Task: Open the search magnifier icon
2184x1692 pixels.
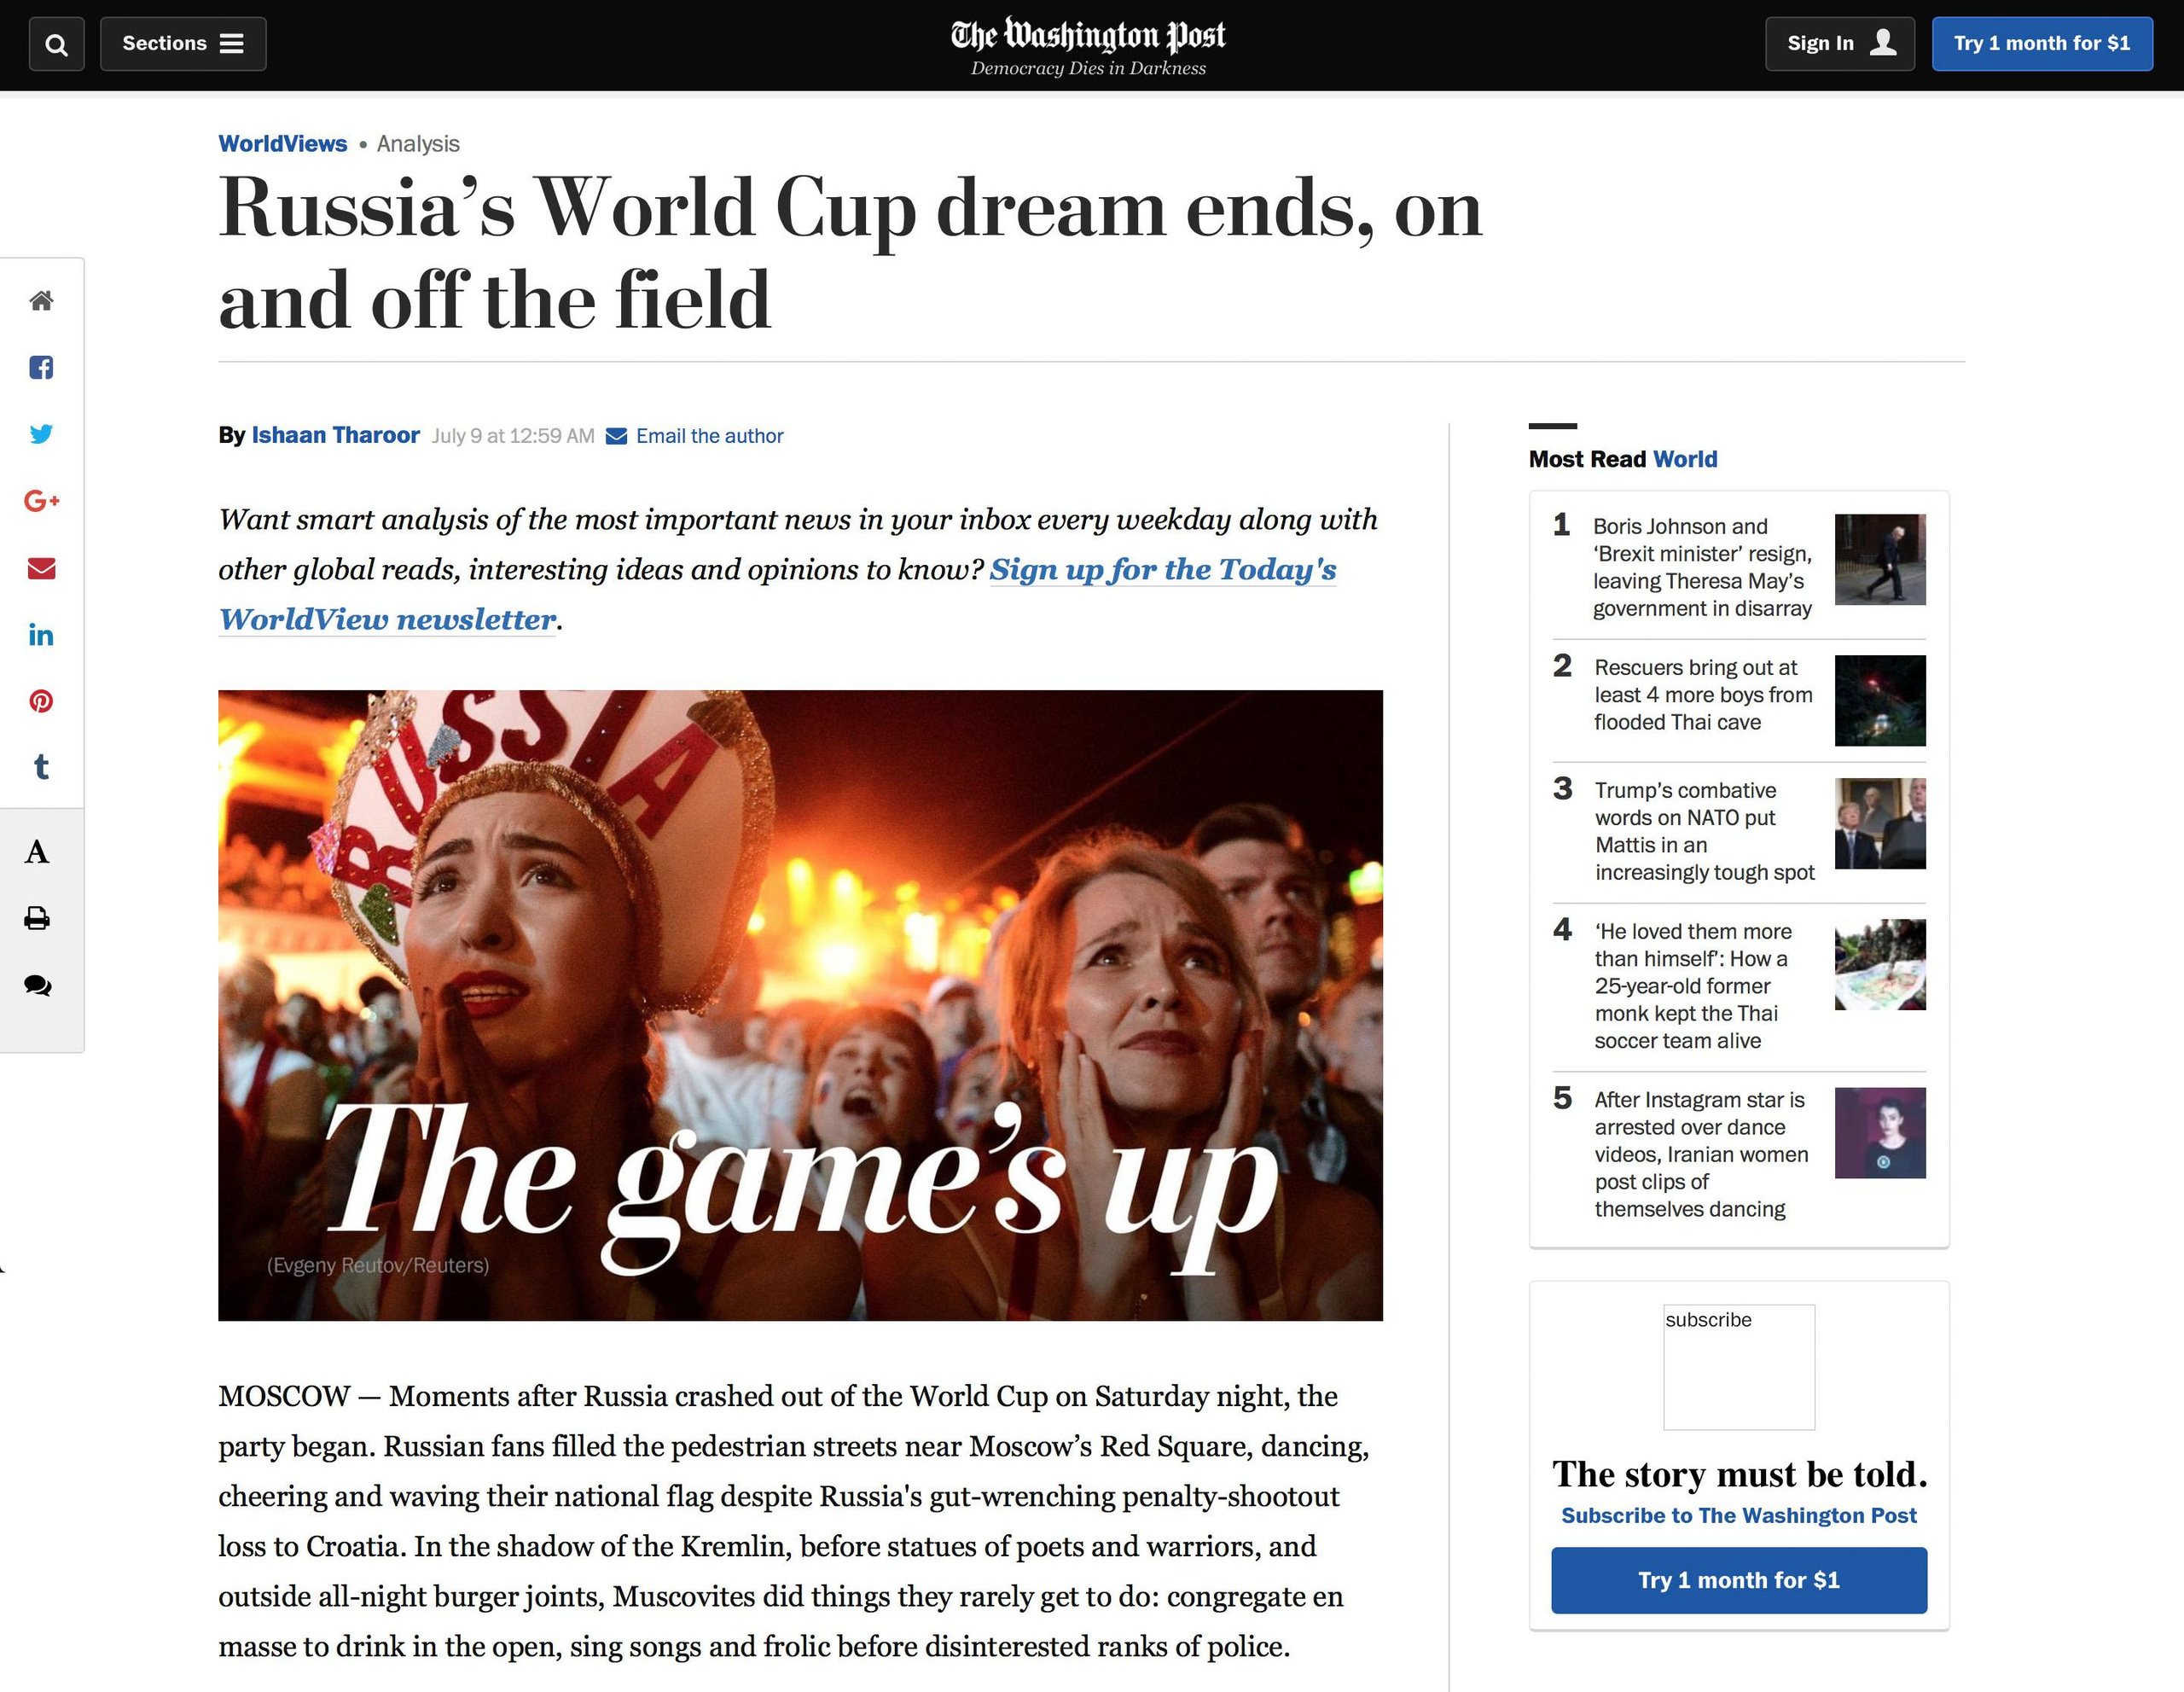Action: (x=57, y=44)
